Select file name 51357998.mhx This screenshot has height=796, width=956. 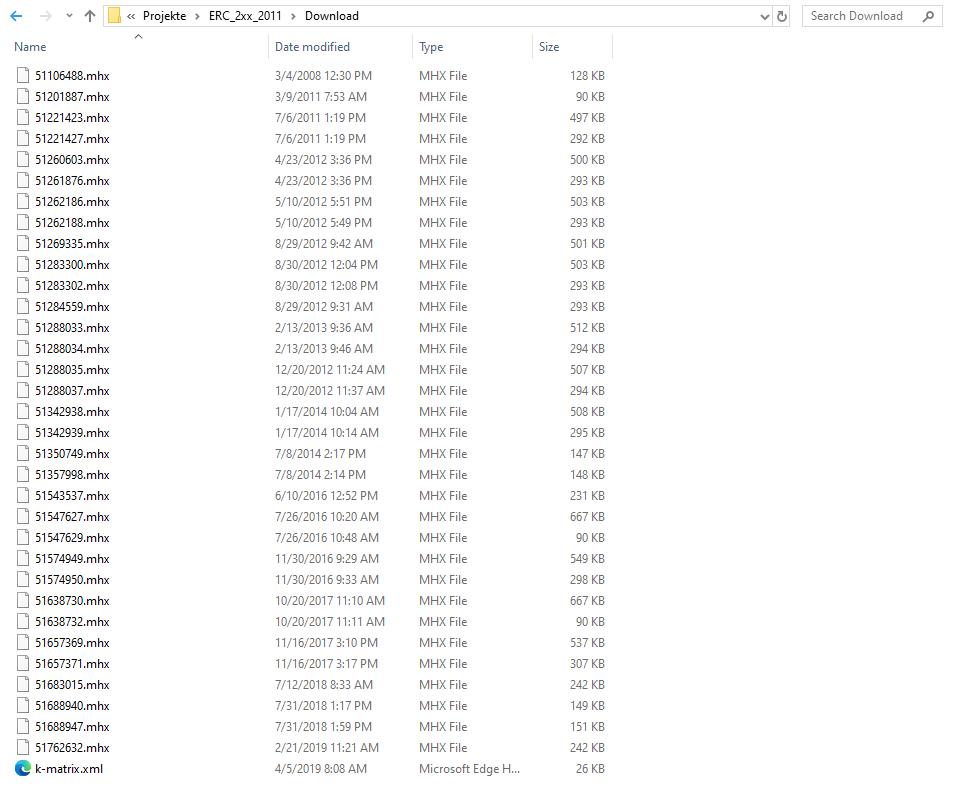tap(72, 475)
